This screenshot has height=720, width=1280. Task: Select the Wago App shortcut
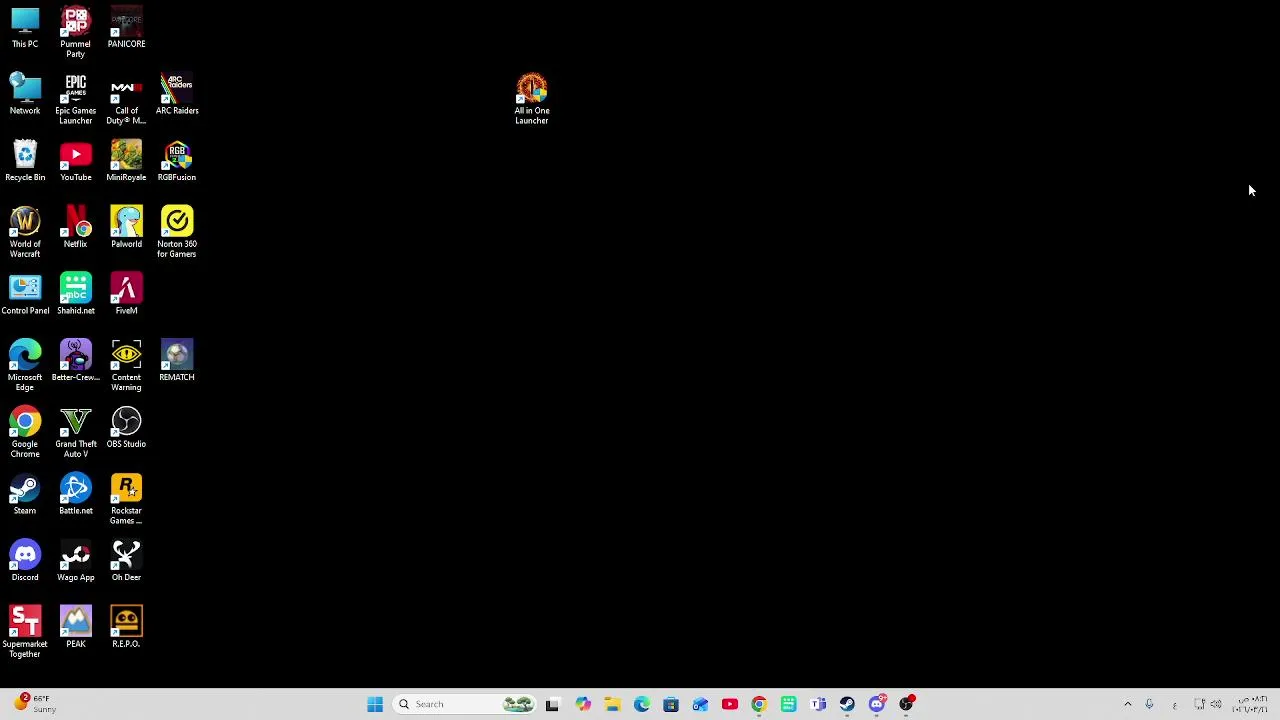(75, 562)
